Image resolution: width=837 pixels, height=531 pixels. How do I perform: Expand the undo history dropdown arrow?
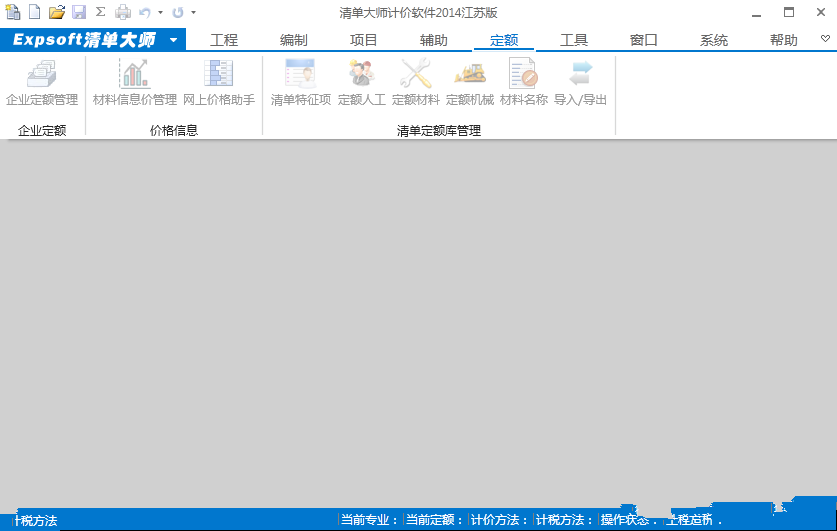[160, 12]
